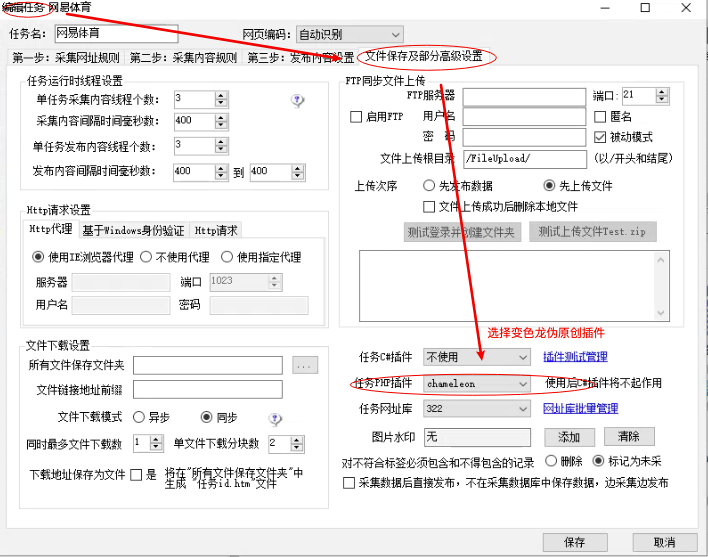Image resolution: width=708 pixels, height=557 pixels.
Task: Click the FTP 密码 input field
Action: coord(524,137)
